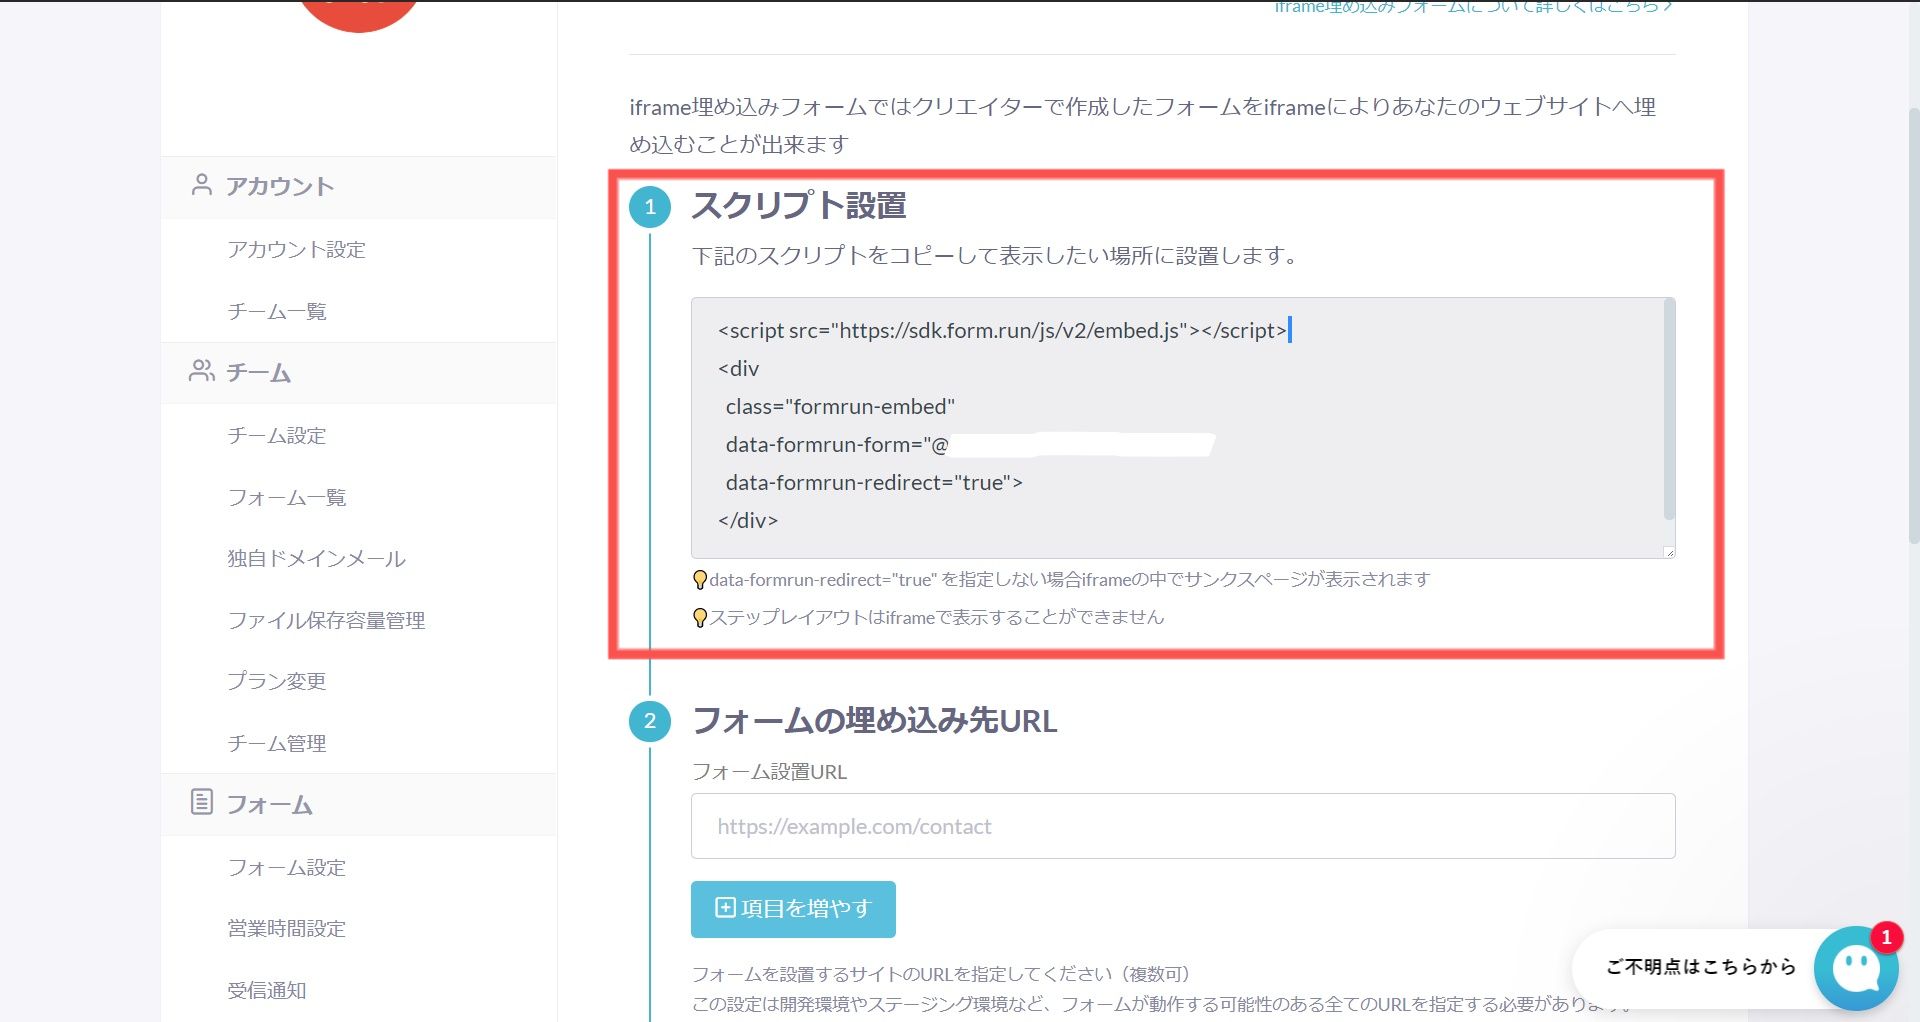Open 営業時間設定 in the sidebar

pyautogui.click(x=286, y=928)
